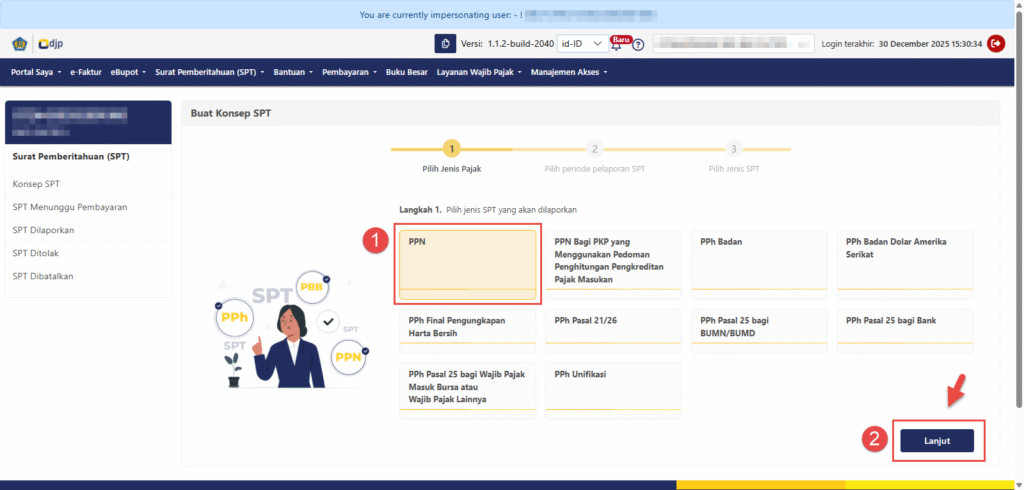Click step 2 circle in the progress stepper

(x=594, y=149)
